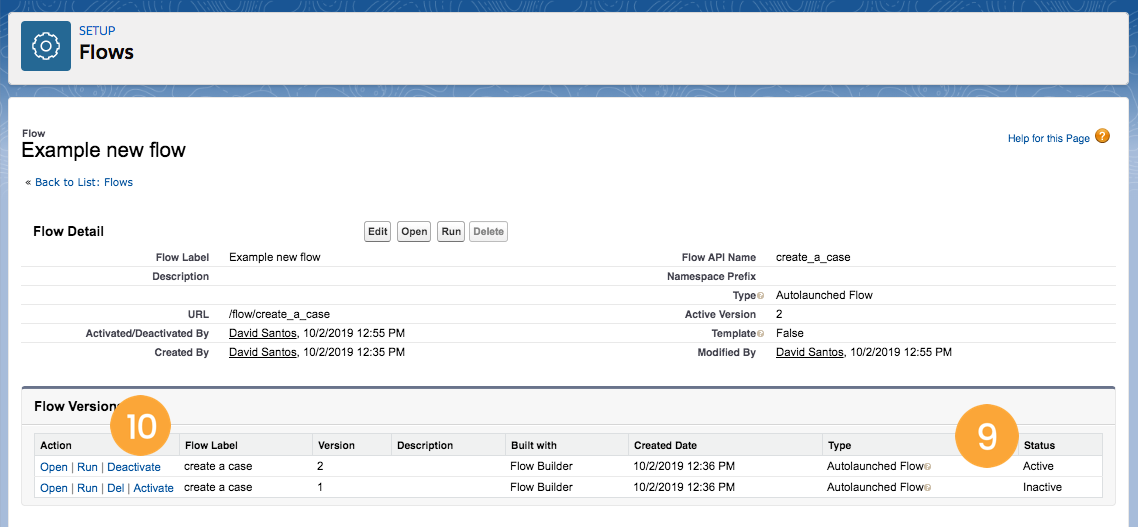Screen dimensions: 1138x527
Task: Click the Edit button
Action: coord(377,232)
